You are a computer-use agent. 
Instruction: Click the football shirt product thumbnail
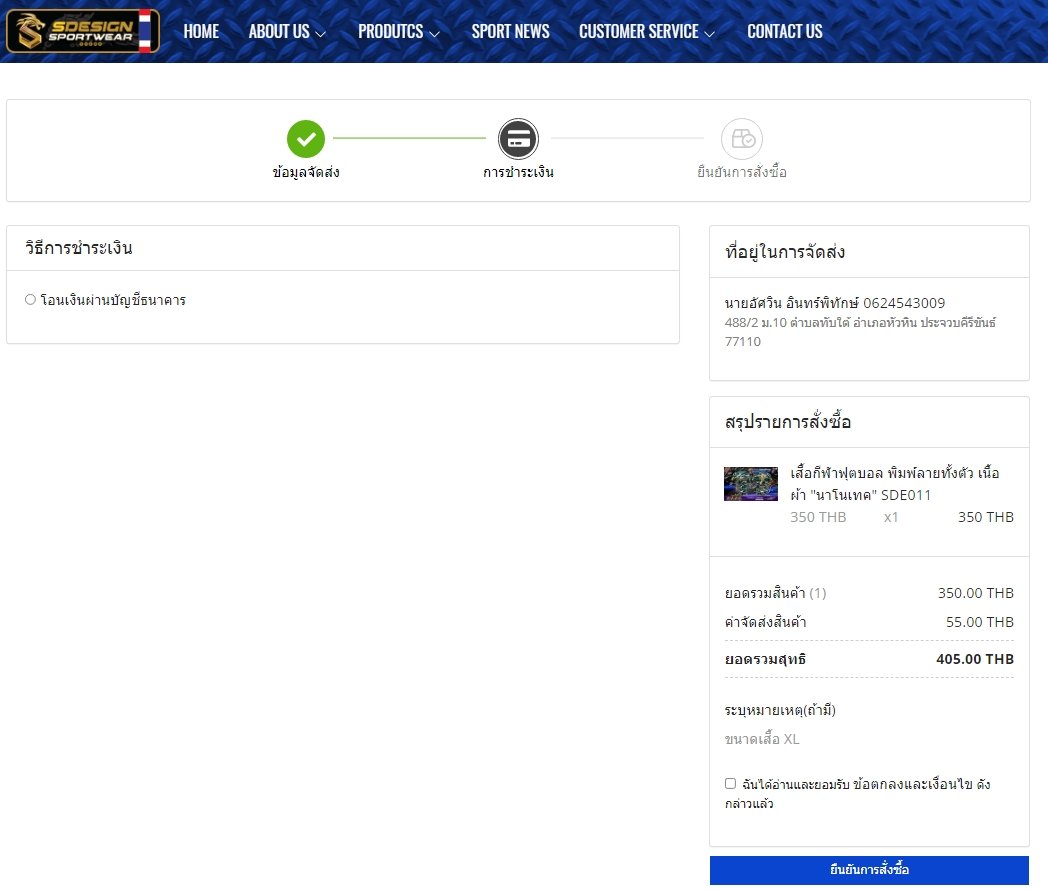[750, 483]
